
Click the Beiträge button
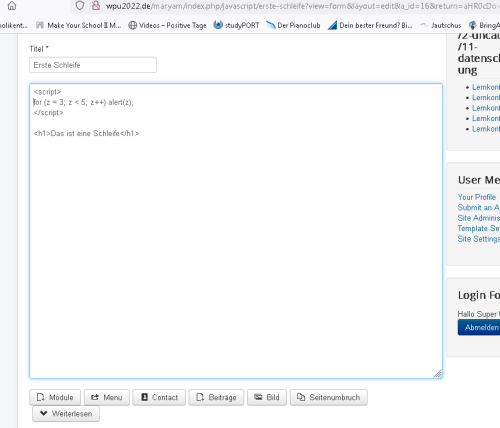[216, 397]
